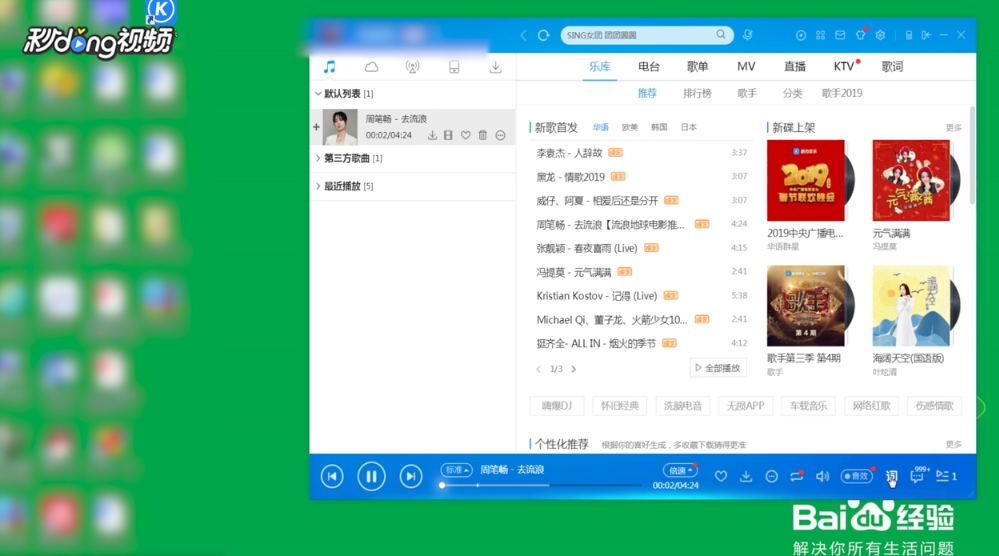Viewport: 999px width, 556px height.
Task: Download the 周笔畅 去流浪 playlist song
Action: pos(432,135)
